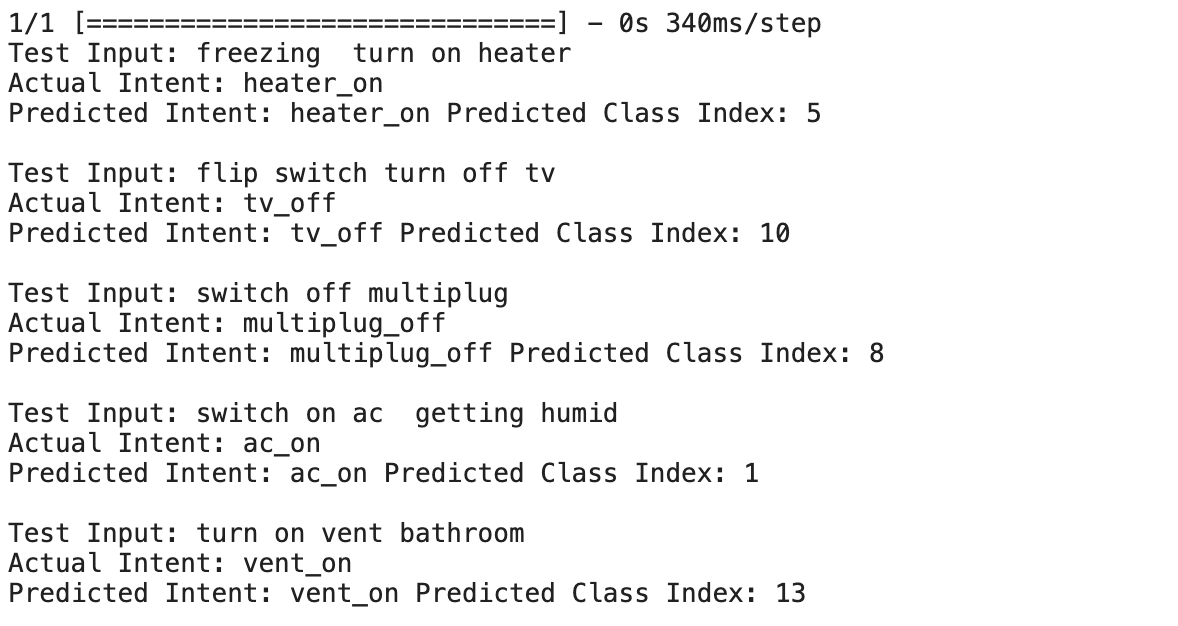Click the text 'flip switch turn off tv'
Viewport: 1178px width, 626px height.
click(375, 173)
